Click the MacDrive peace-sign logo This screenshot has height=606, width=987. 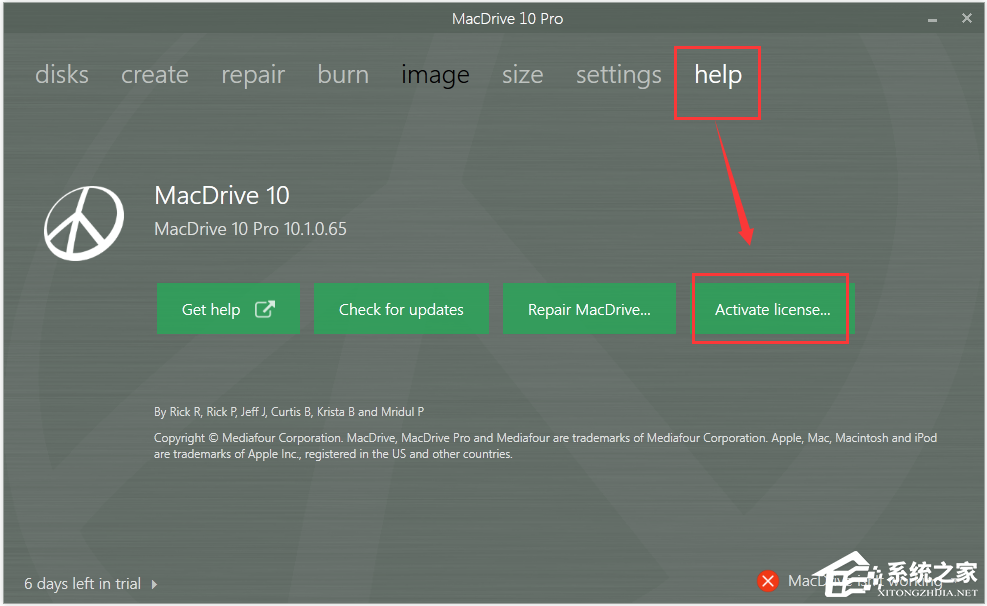point(84,223)
